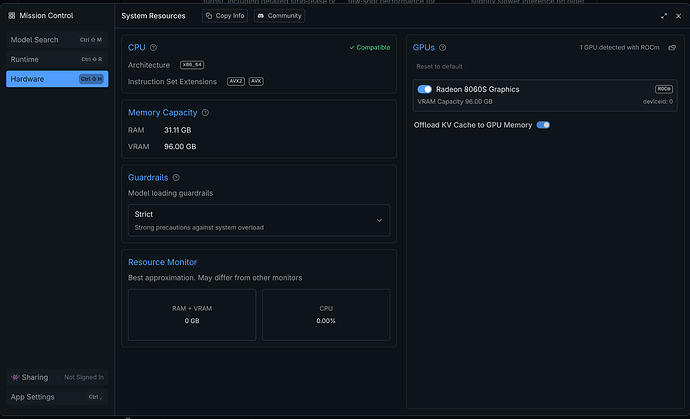The height and width of the screenshot is (419, 690).
Task: Open the Runtime section
Action: (x=57, y=59)
